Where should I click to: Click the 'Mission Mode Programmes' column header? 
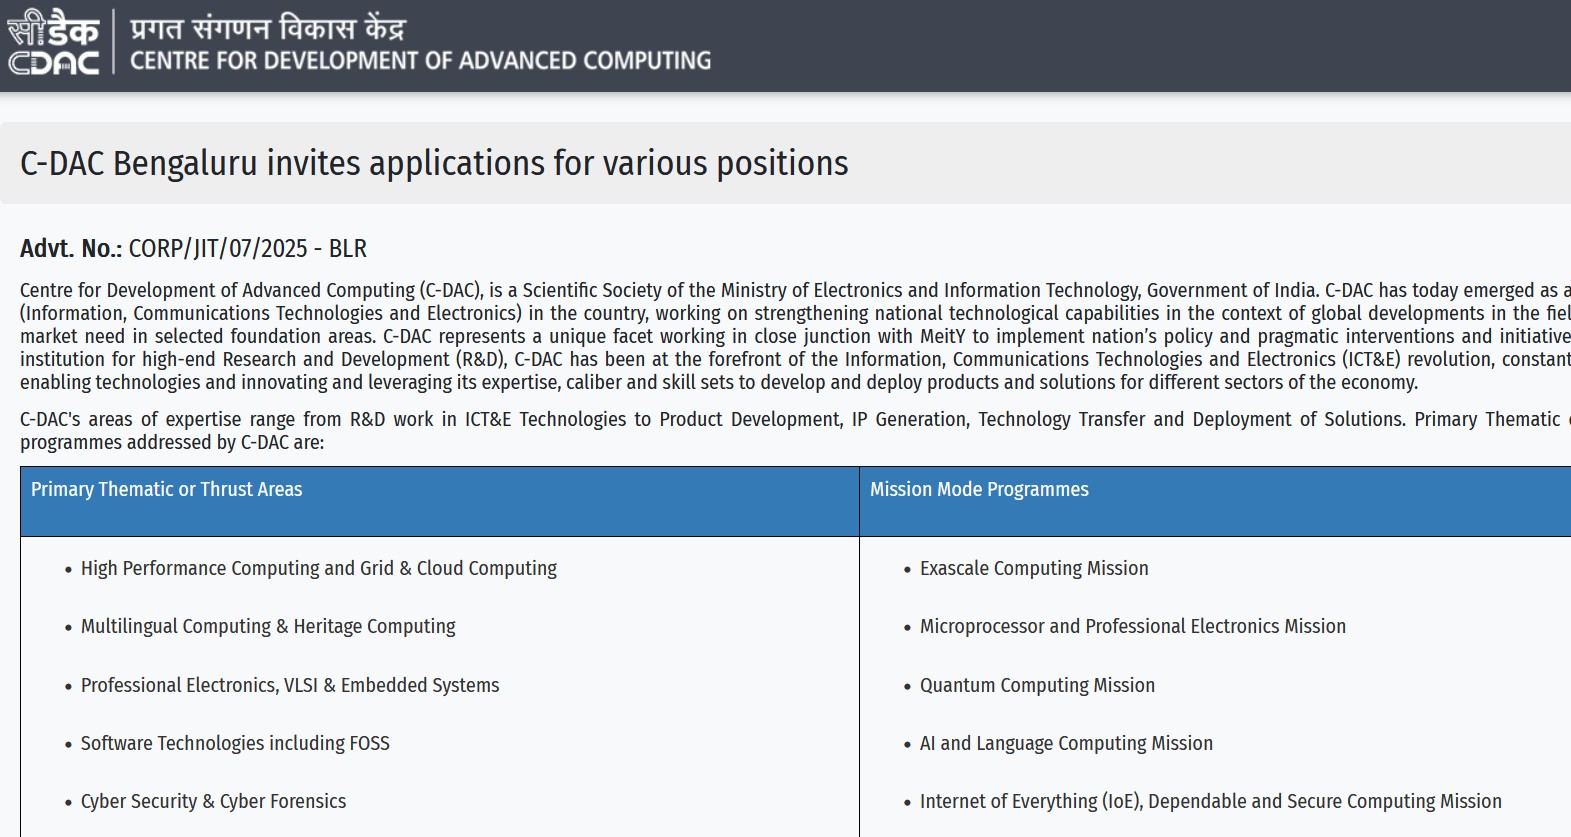tap(979, 489)
